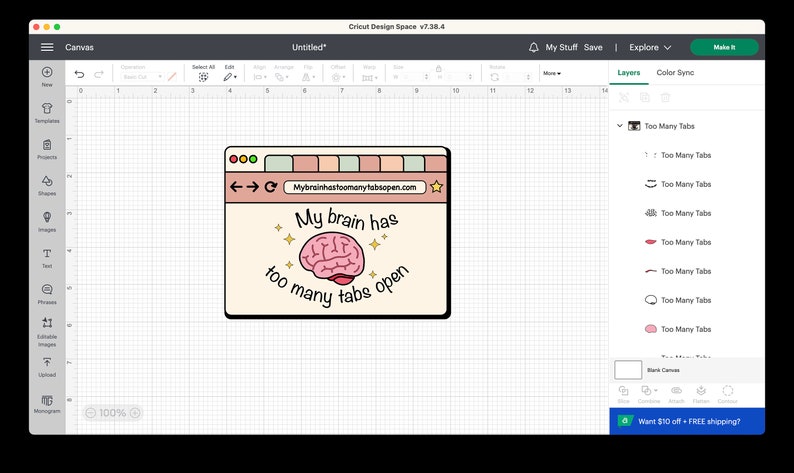Switch to the Layers tab
Screen dimensions: 794x473
point(628,72)
